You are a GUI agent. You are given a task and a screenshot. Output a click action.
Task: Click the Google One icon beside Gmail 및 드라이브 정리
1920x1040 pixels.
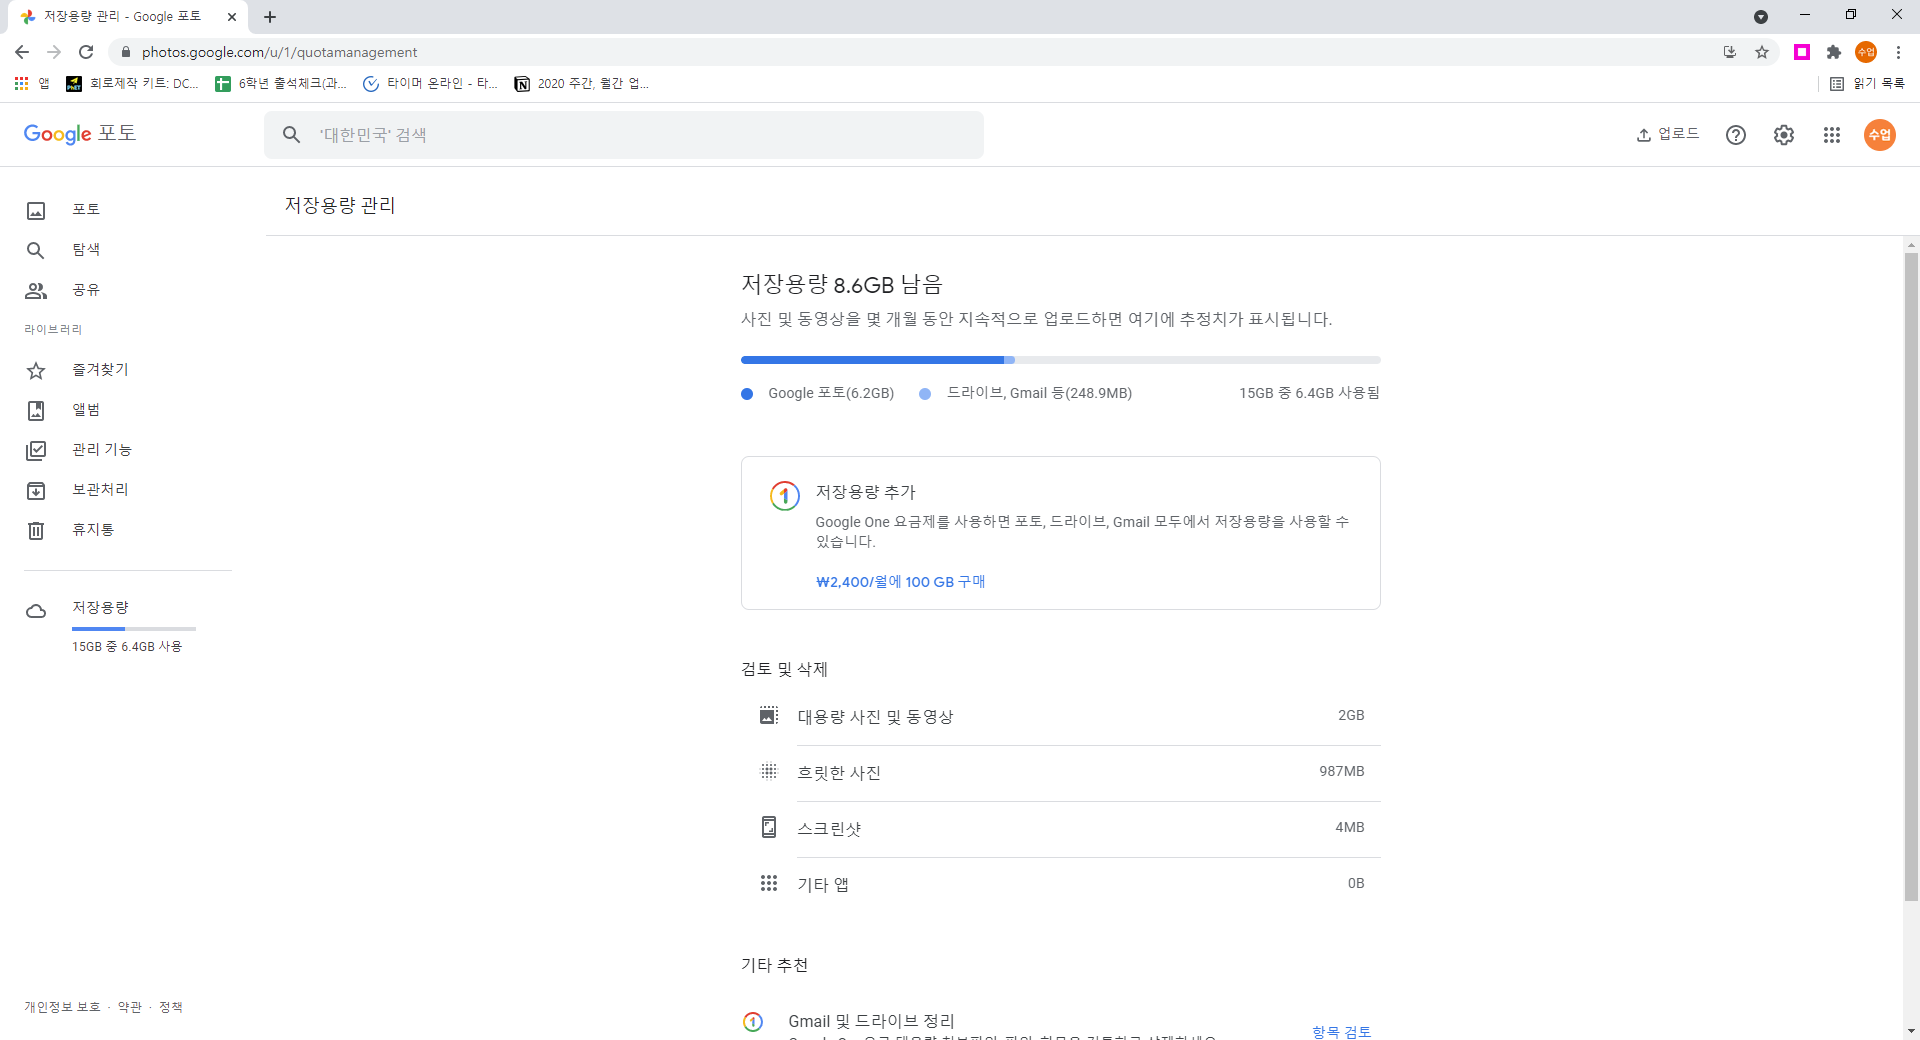[753, 1021]
